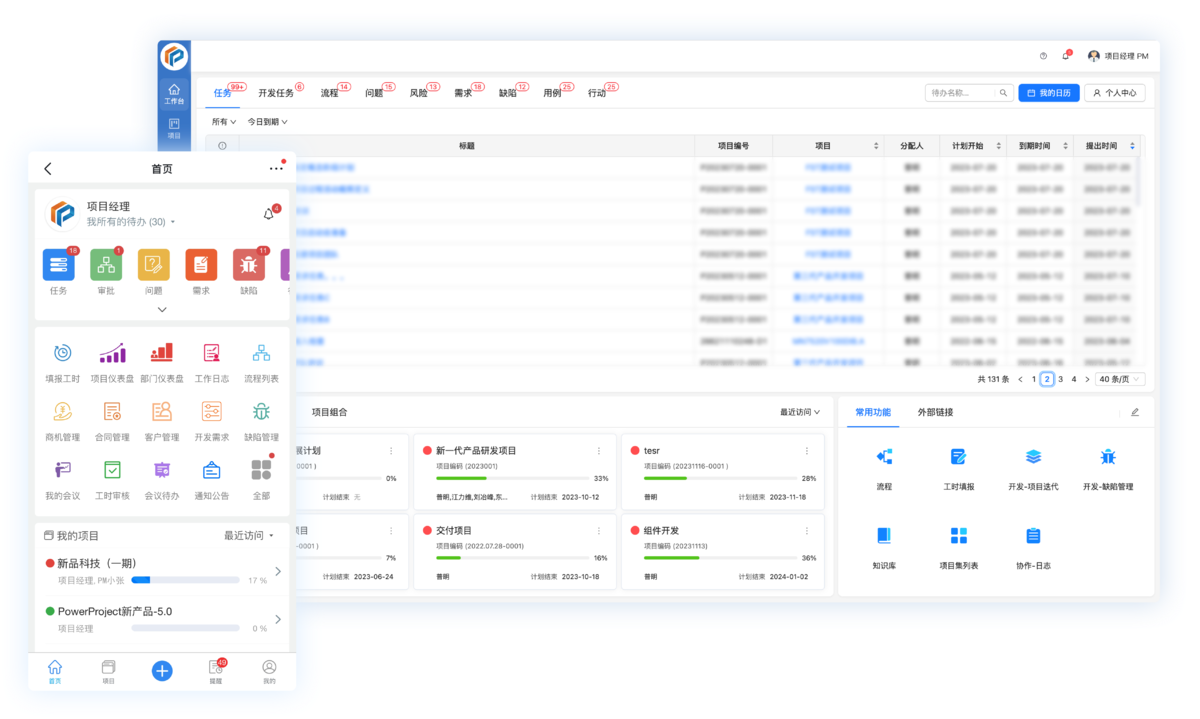Open the 40条/页 page size dropdown

[1120, 379]
